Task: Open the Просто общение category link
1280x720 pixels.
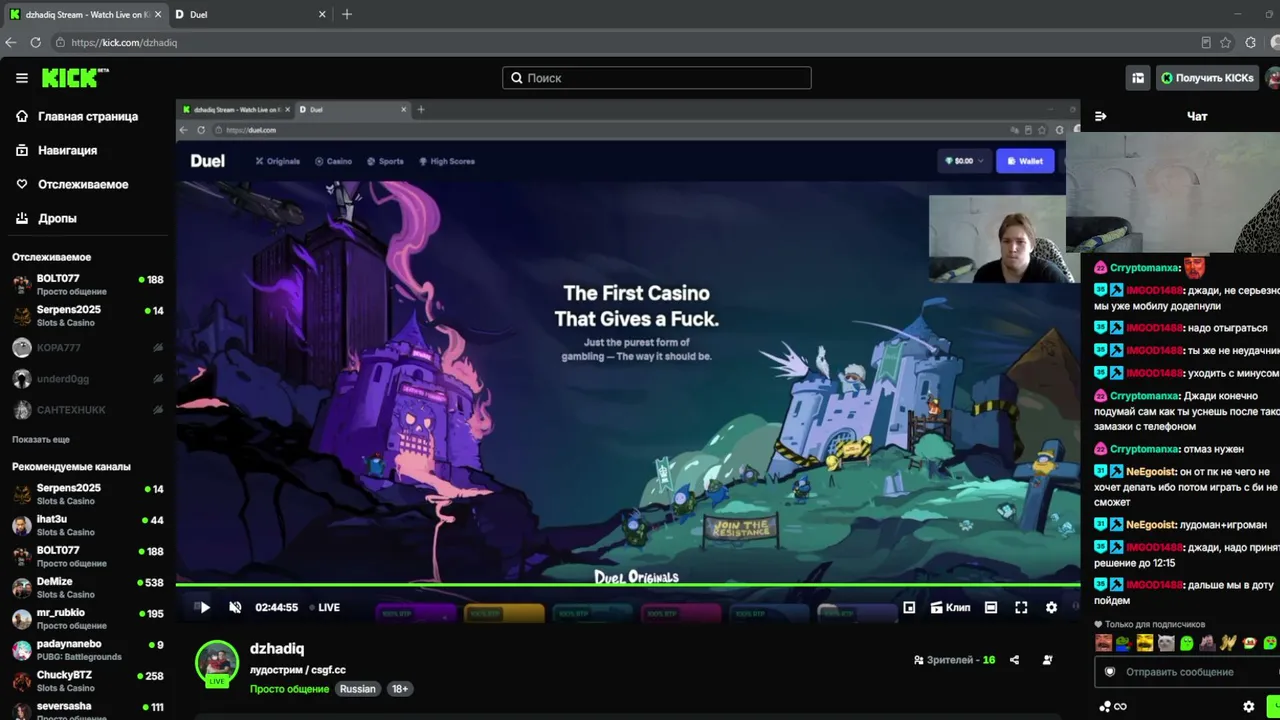Action: [x=289, y=689]
